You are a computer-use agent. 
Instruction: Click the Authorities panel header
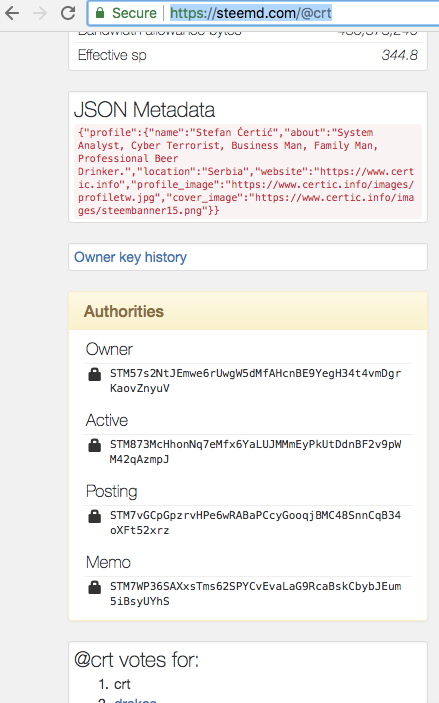pos(248,311)
